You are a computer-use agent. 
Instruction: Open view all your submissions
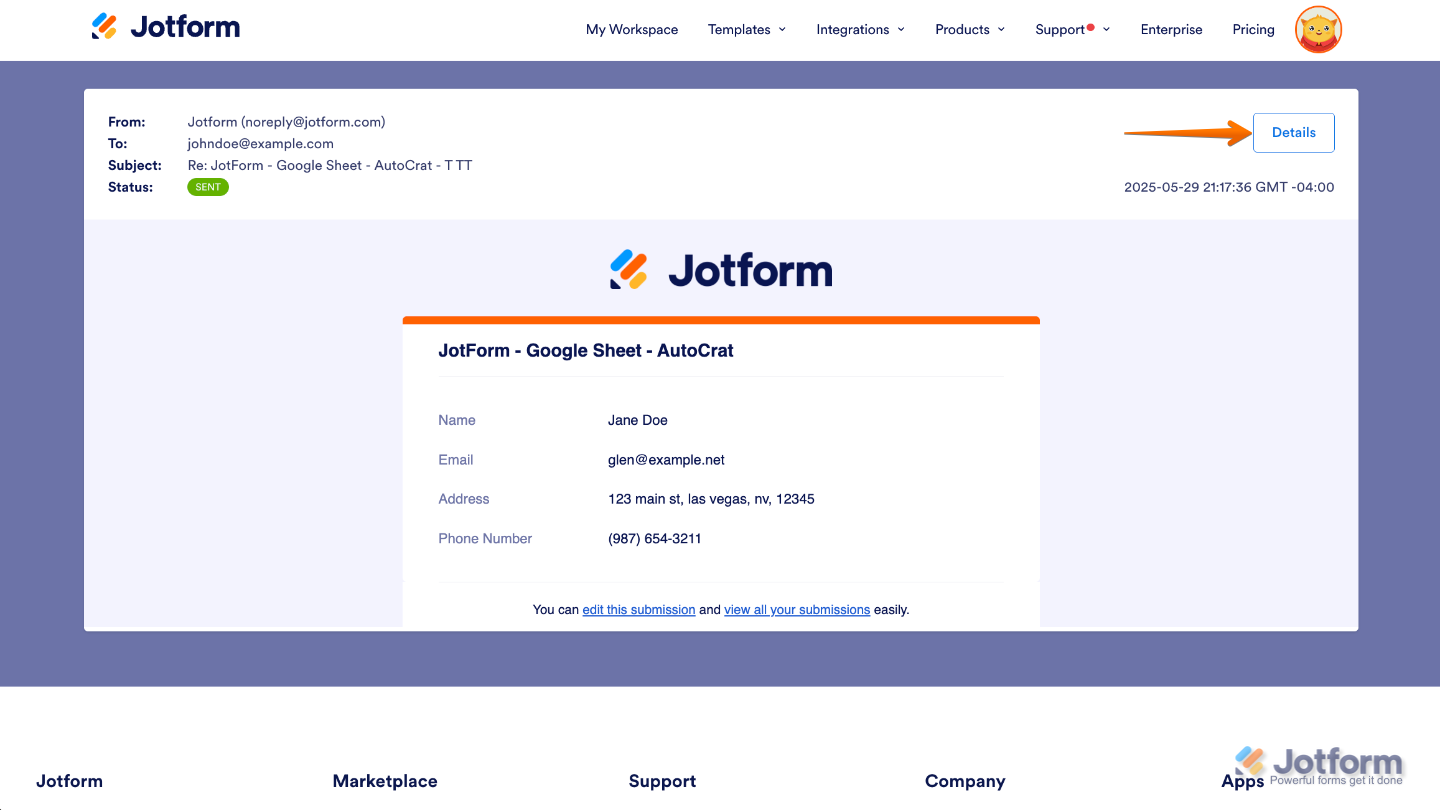point(797,609)
